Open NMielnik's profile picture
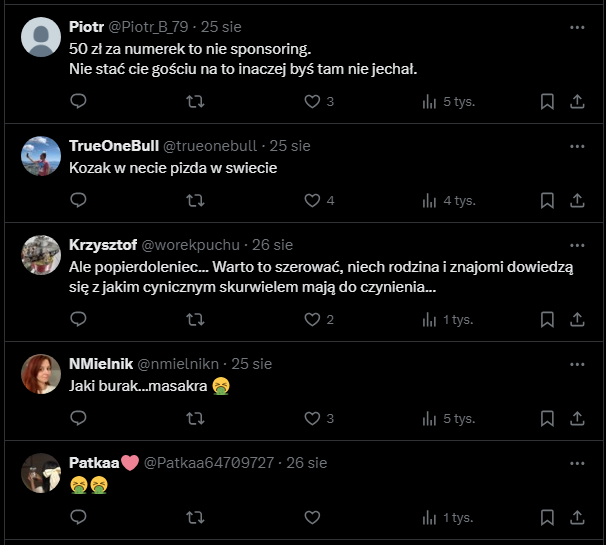Image resolution: width=606 pixels, height=545 pixels. [41, 374]
